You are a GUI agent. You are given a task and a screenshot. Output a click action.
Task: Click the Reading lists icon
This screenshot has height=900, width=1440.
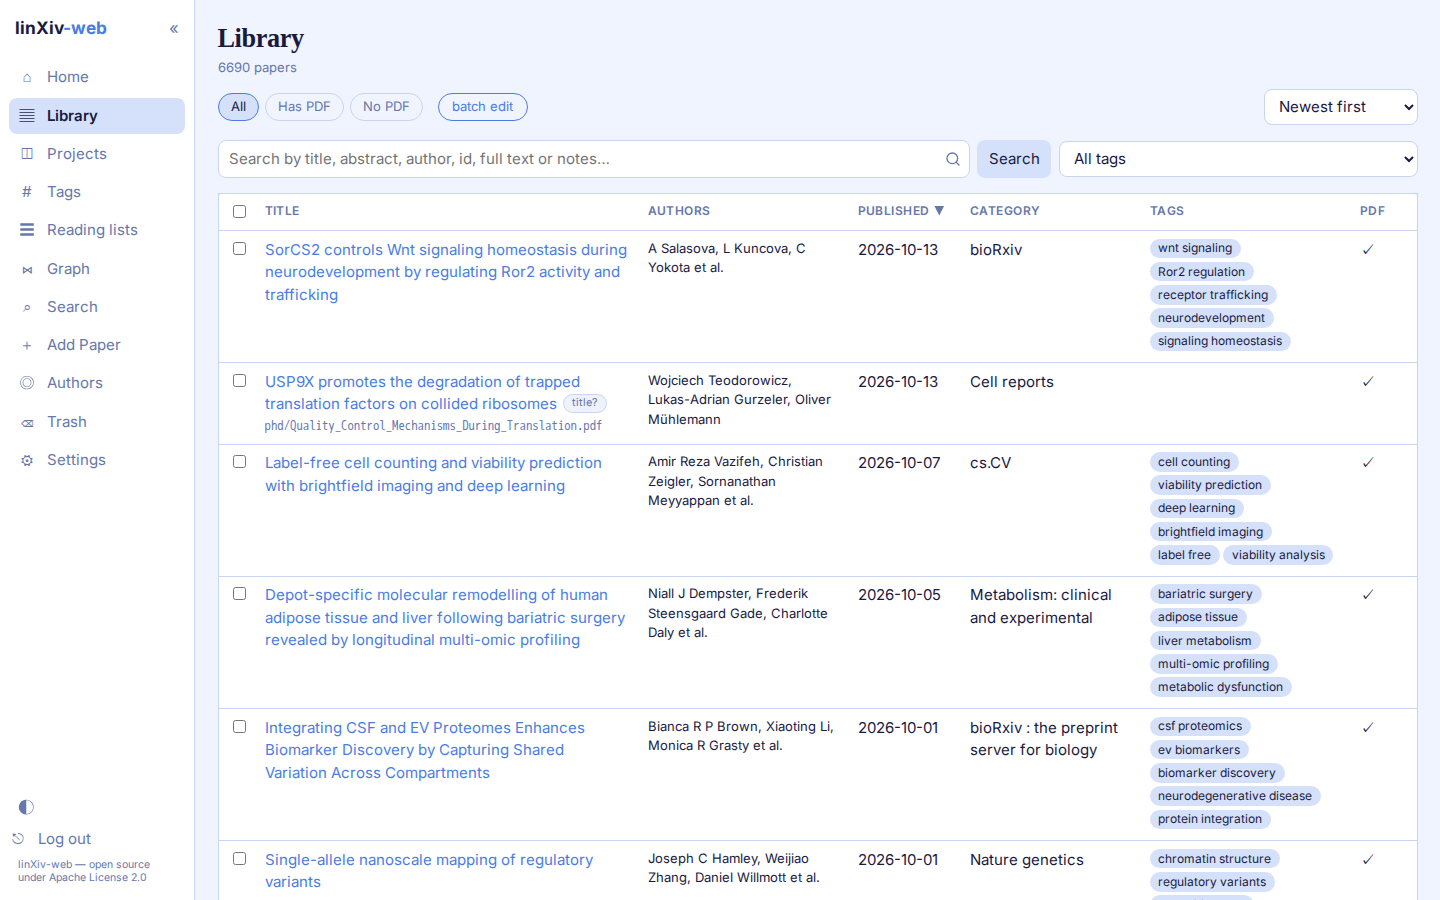tap(27, 230)
